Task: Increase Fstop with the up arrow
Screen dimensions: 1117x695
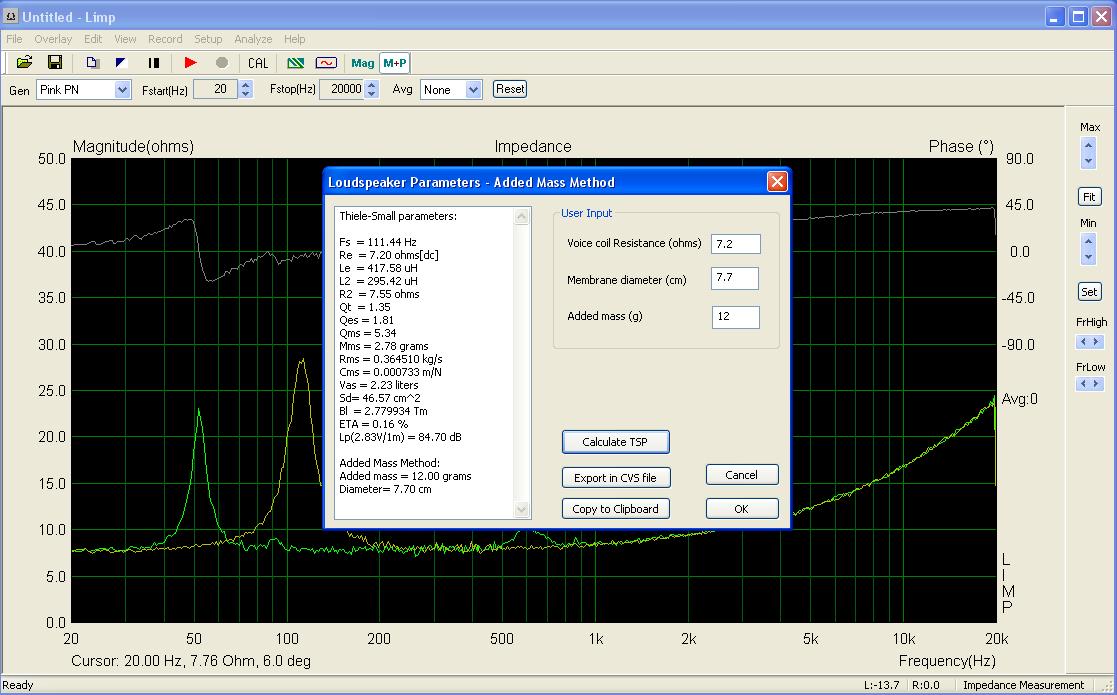Action: coord(371,85)
